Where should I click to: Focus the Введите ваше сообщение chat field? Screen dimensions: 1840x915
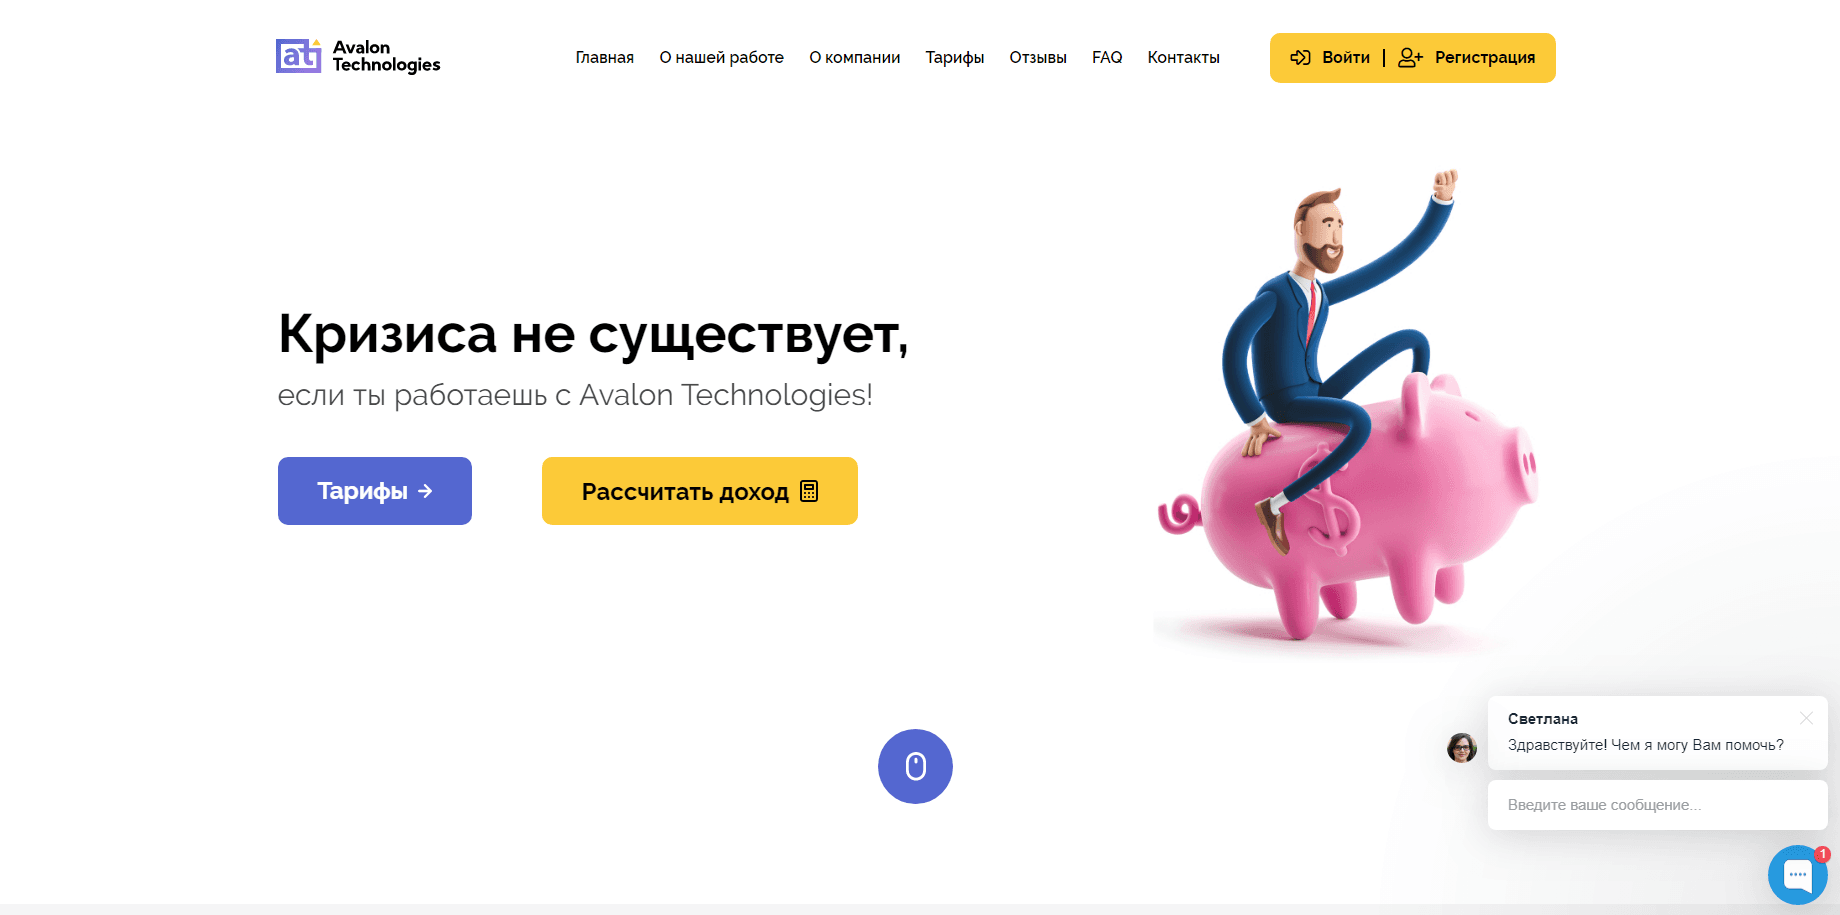(1657, 805)
